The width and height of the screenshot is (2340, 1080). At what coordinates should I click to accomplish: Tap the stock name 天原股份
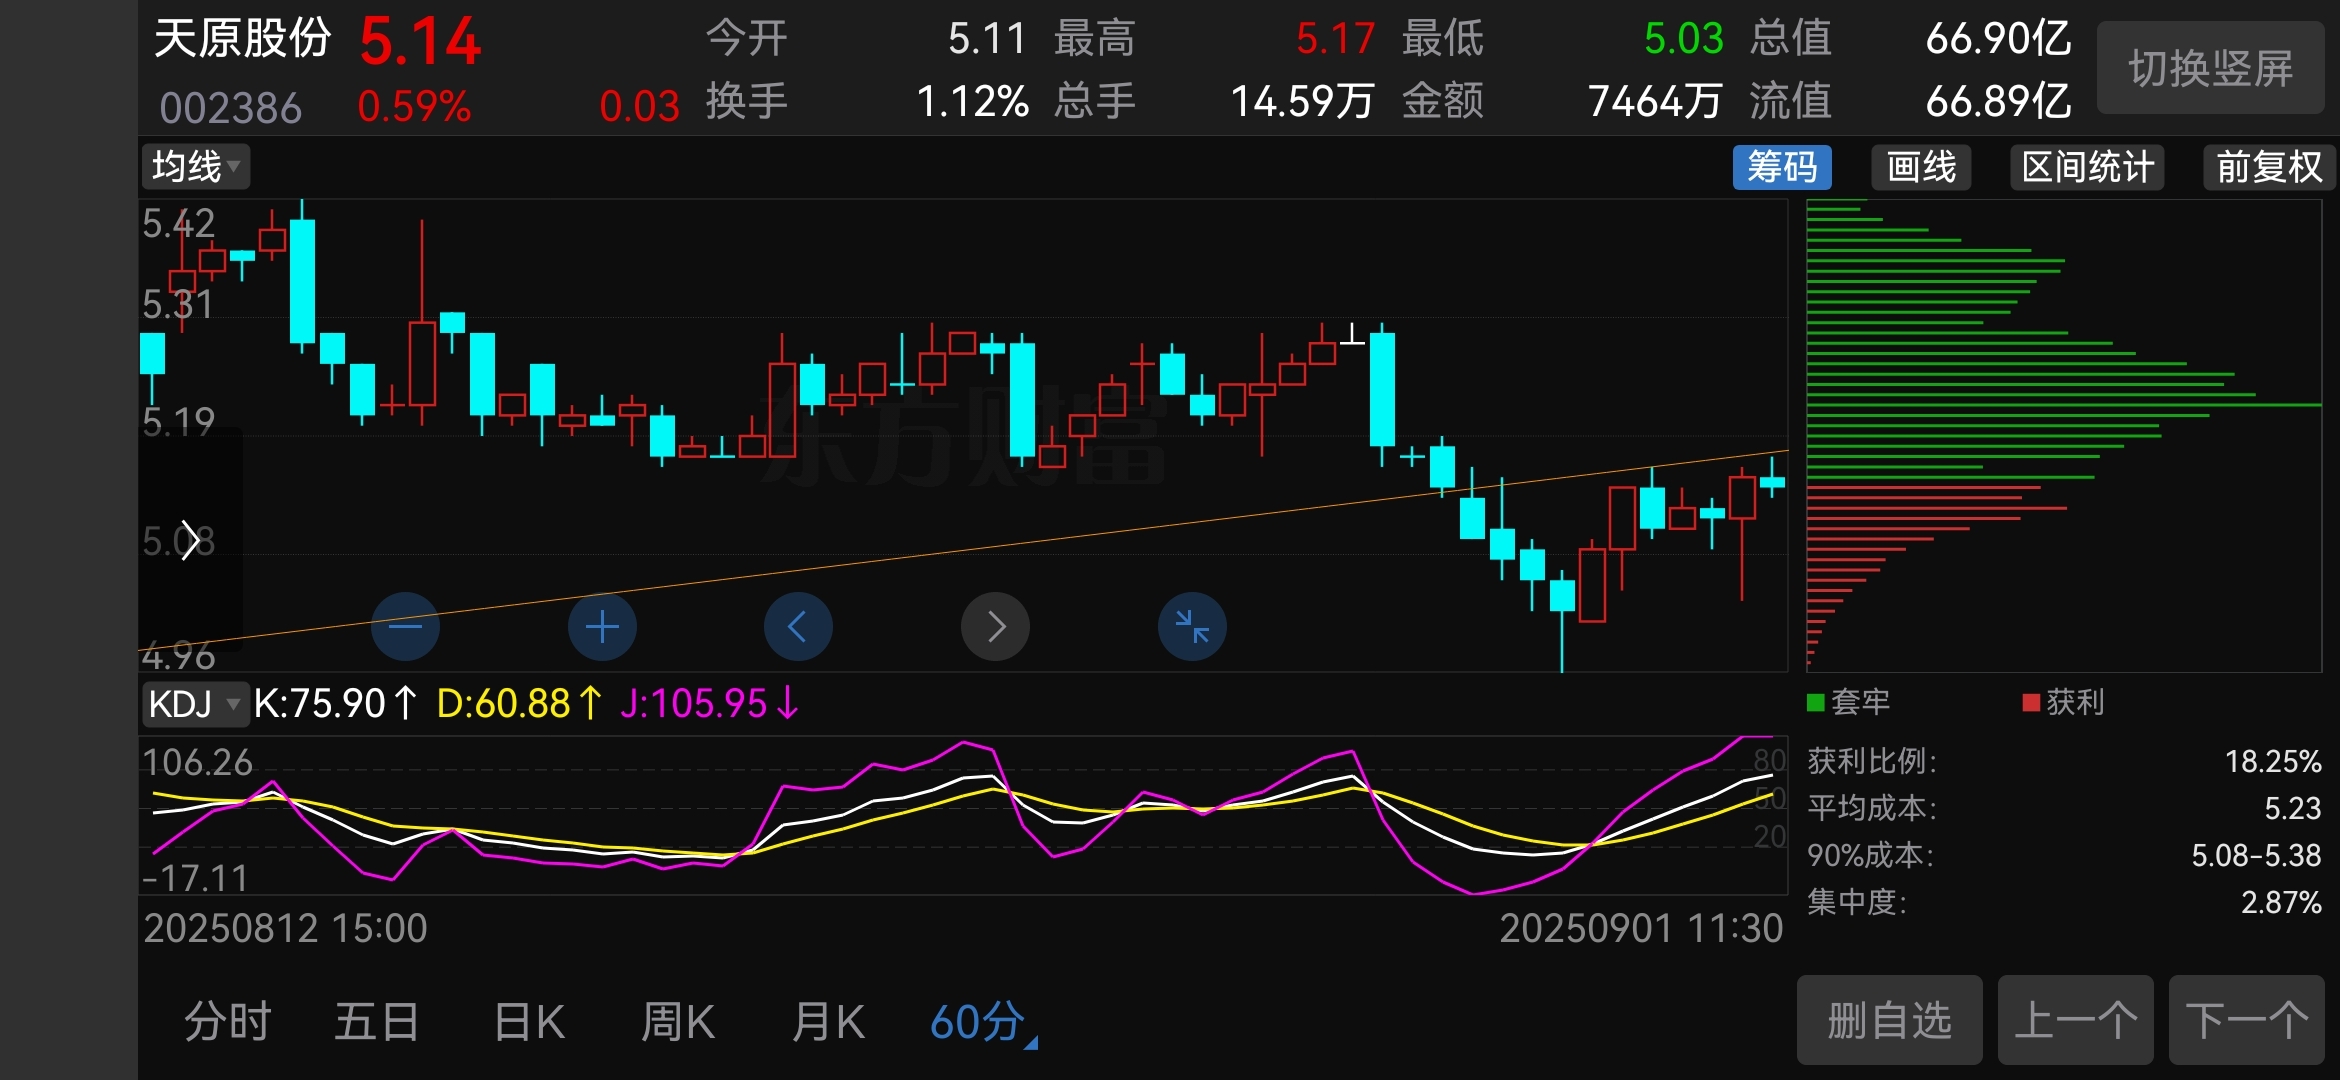pyautogui.click(x=242, y=38)
